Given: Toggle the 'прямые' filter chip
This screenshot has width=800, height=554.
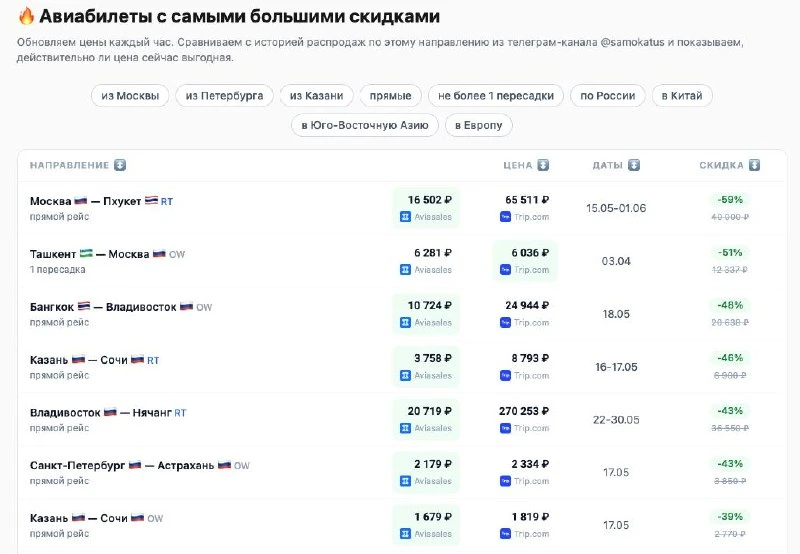Looking at the screenshot, I should [x=390, y=96].
